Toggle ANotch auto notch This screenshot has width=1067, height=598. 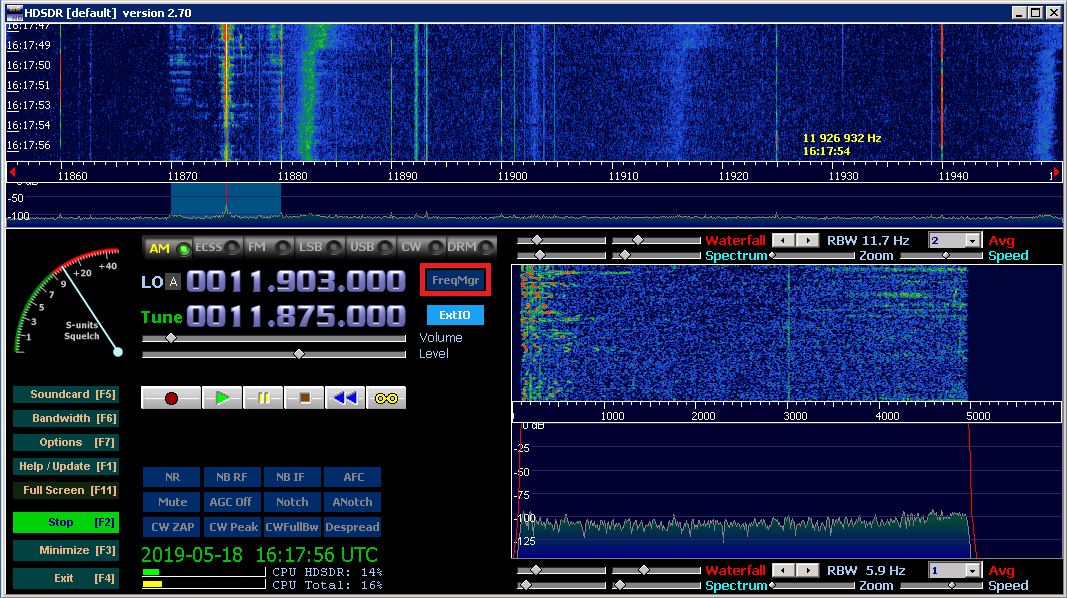(352, 502)
